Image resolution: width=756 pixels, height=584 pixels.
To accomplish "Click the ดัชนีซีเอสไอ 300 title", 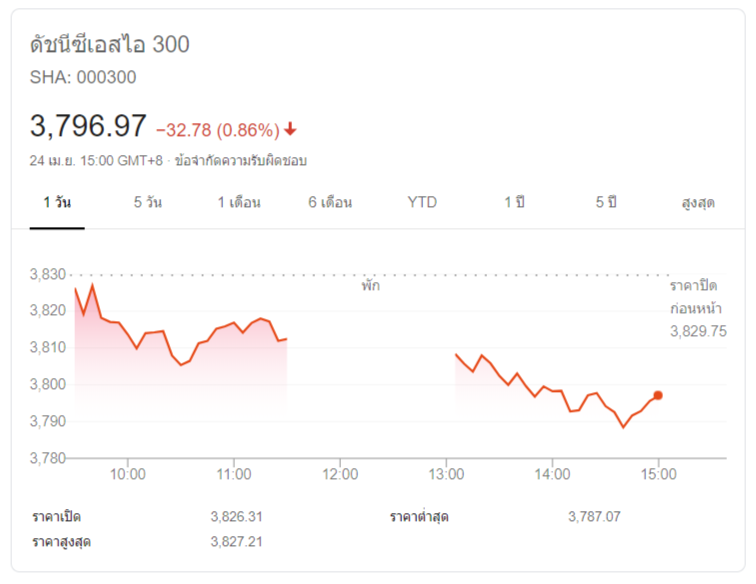I will (x=110, y=45).
